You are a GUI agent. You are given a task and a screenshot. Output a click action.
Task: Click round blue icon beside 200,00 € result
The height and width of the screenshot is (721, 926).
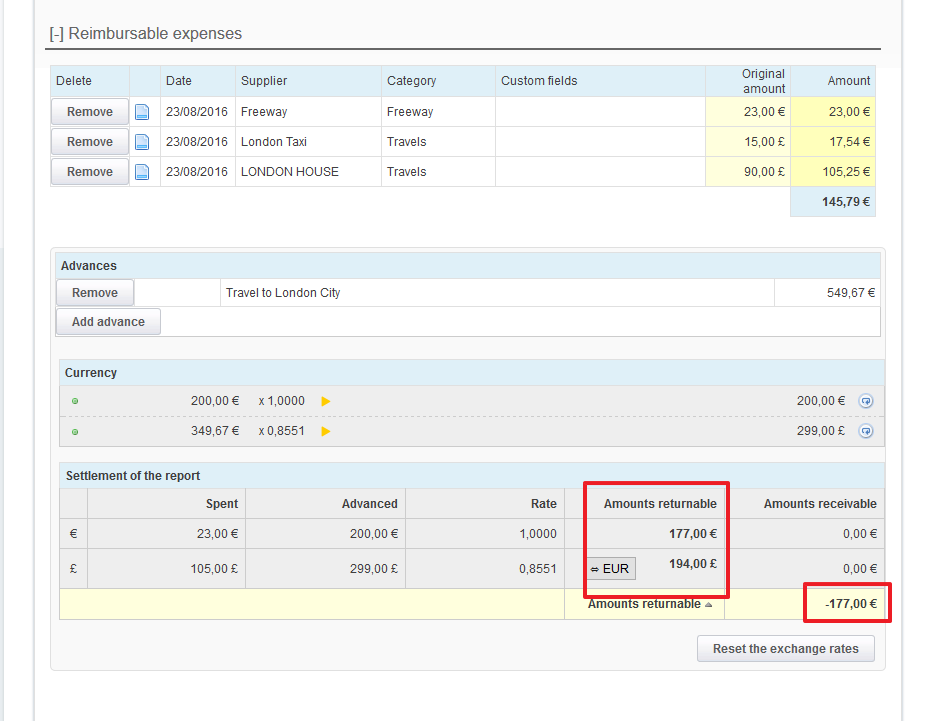point(866,402)
